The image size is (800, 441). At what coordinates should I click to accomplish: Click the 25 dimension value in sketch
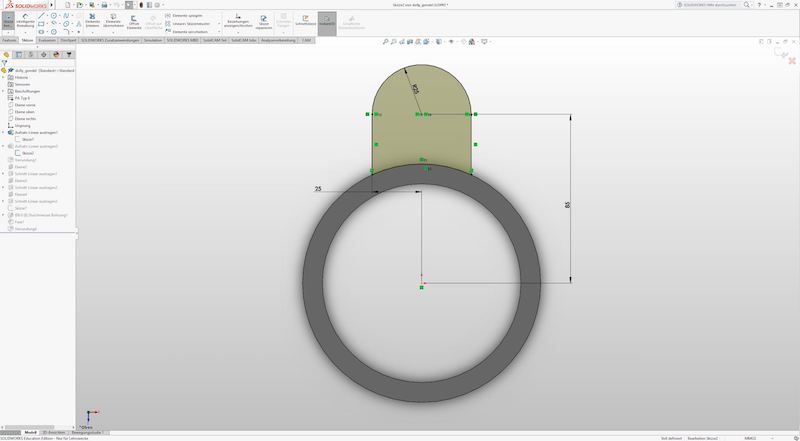(x=318, y=189)
